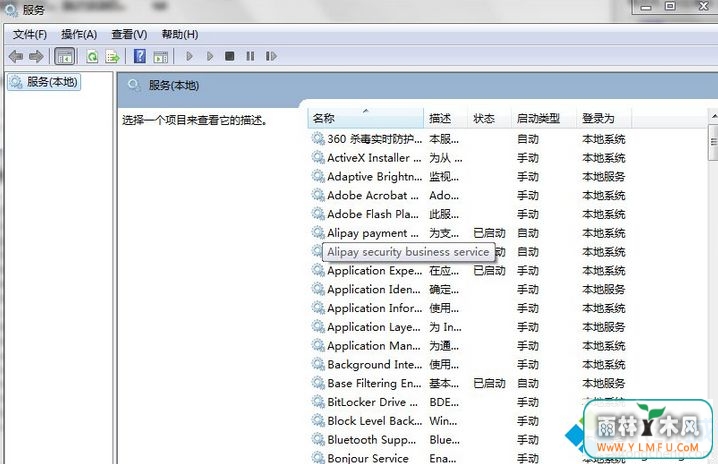The image size is (718, 464).
Task: Click the Pause service icon
Action: [250, 56]
